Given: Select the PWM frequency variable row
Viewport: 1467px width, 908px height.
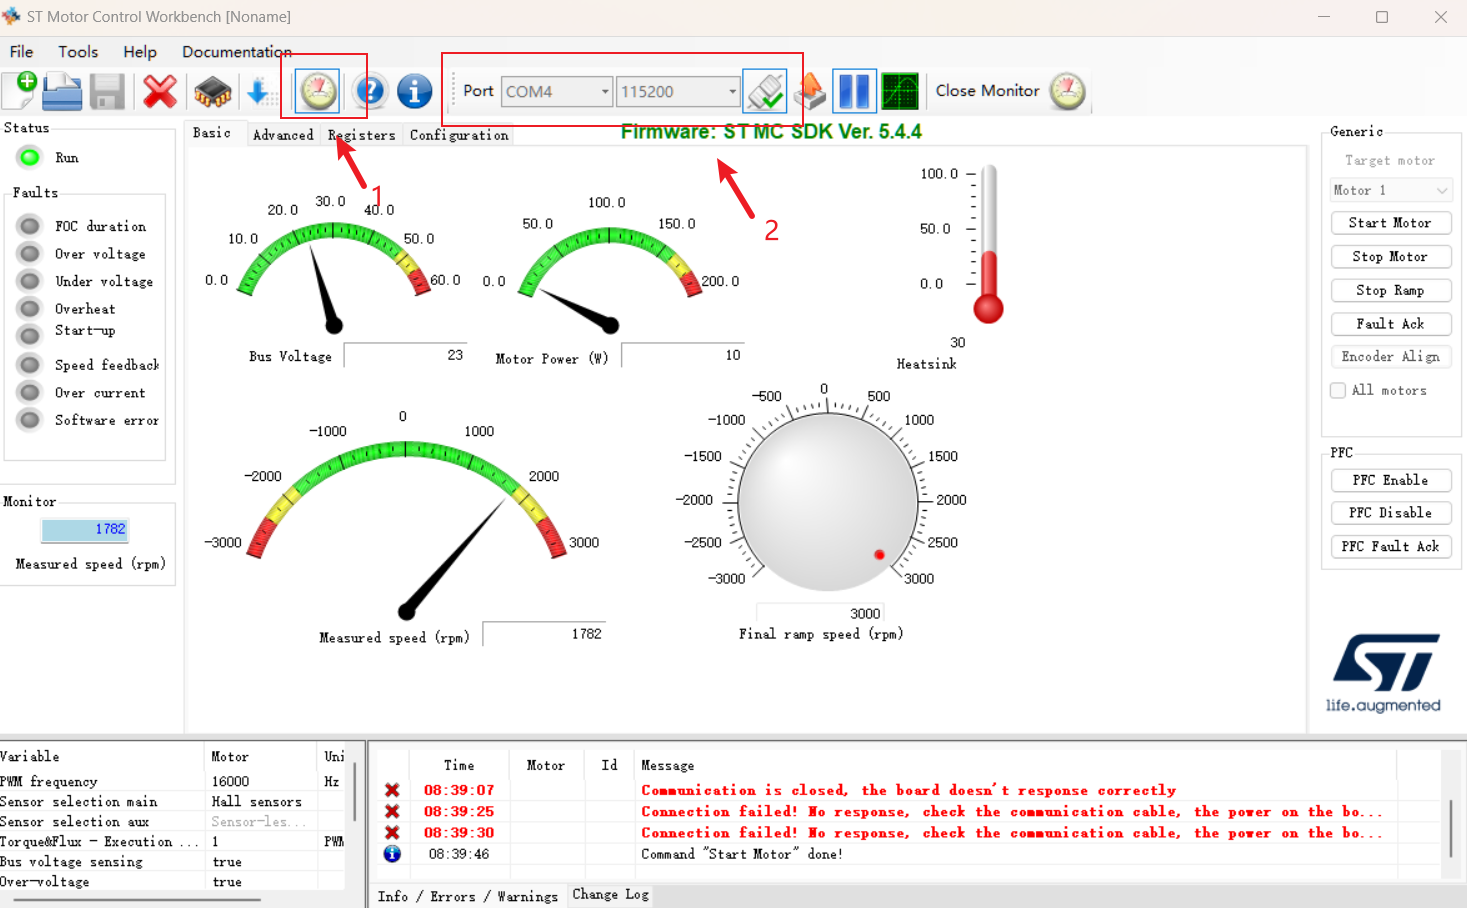Looking at the screenshot, I should click(x=172, y=781).
